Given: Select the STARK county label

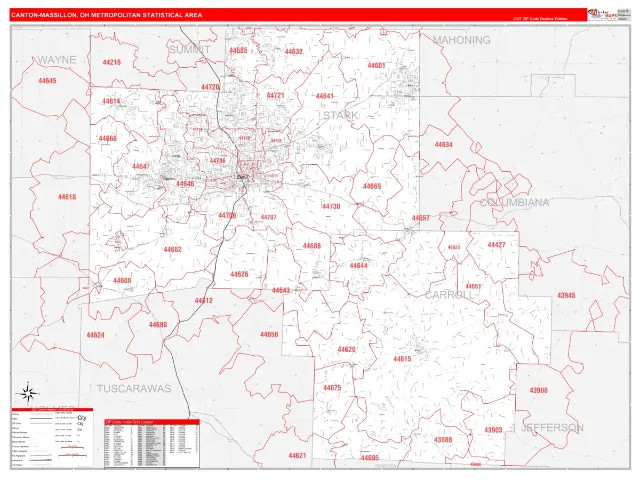Looking at the screenshot, I should coord(340,116).
